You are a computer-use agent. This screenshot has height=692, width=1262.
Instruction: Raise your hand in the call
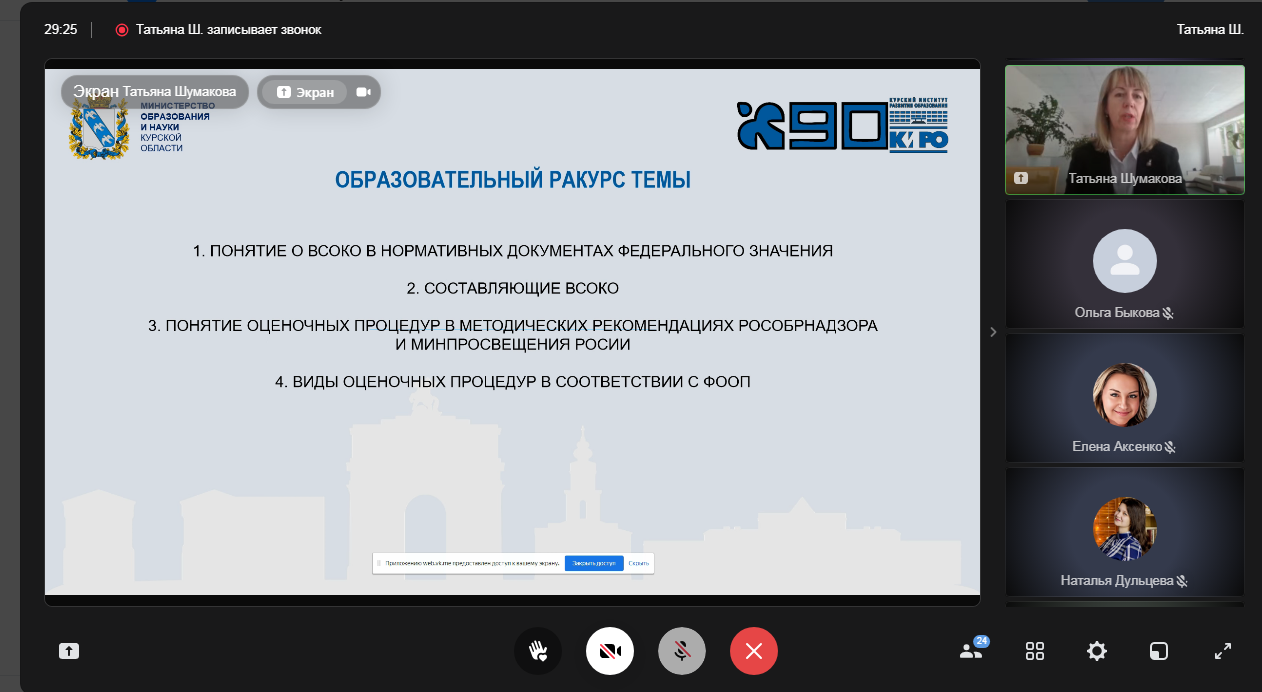tap(538, 651)
